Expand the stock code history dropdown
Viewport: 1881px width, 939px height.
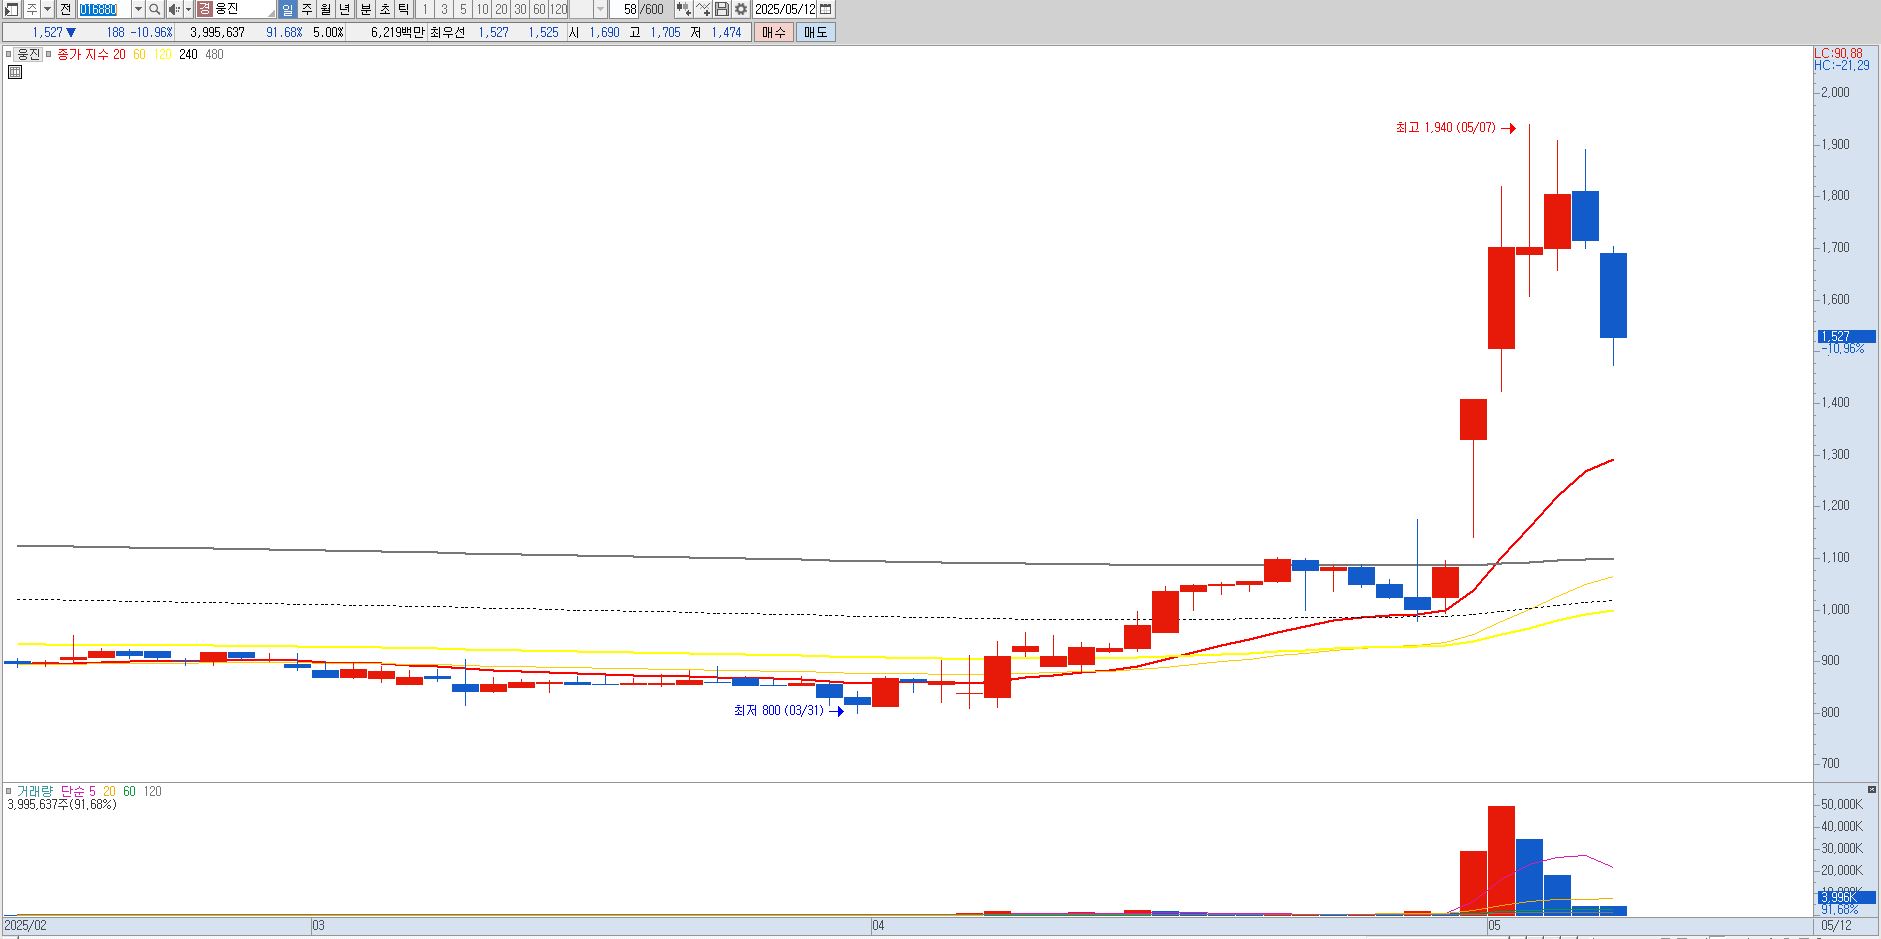pos(138,9)
